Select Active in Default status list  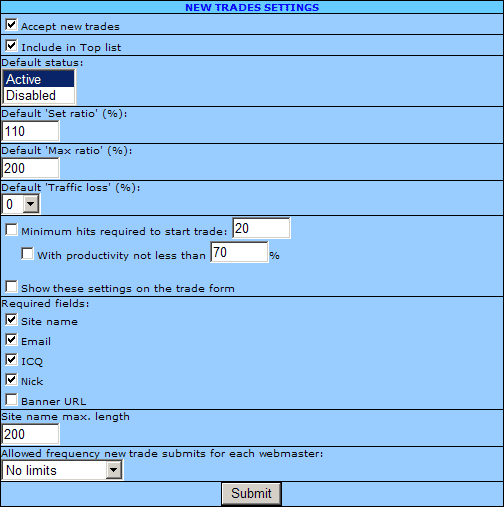tap(39, 79)
